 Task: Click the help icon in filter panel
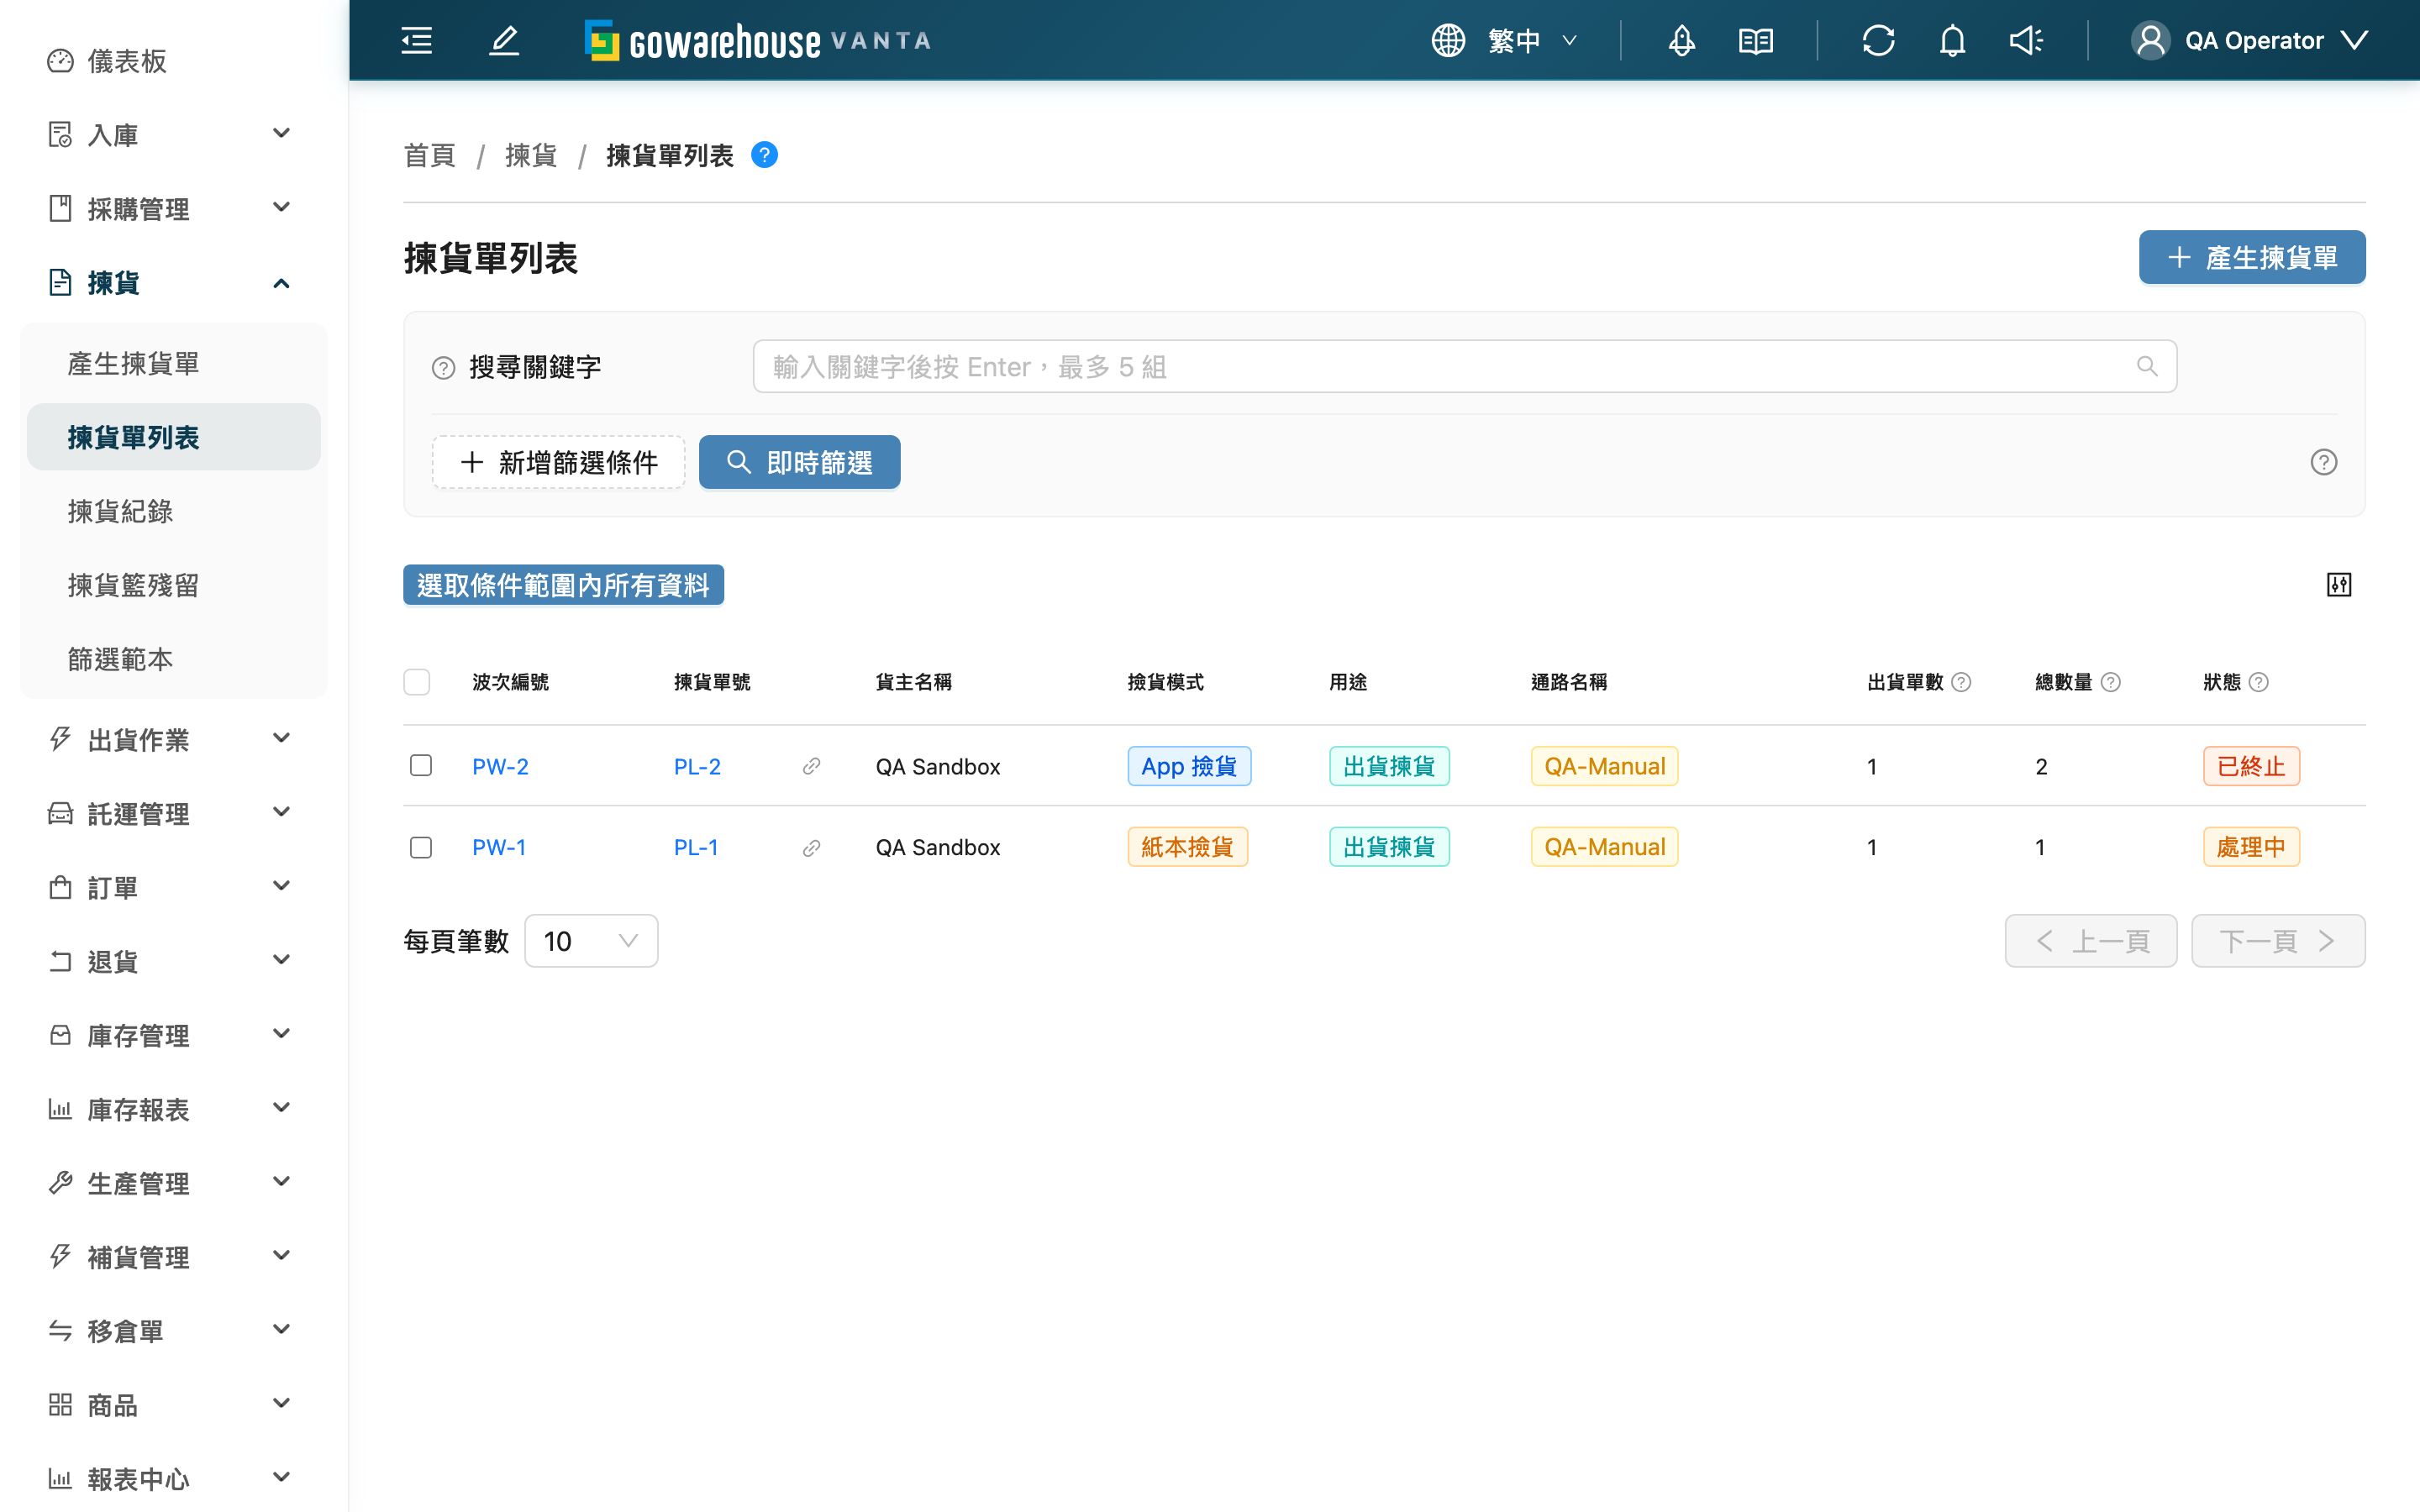pyautogui.click(x=2324, y=462)
